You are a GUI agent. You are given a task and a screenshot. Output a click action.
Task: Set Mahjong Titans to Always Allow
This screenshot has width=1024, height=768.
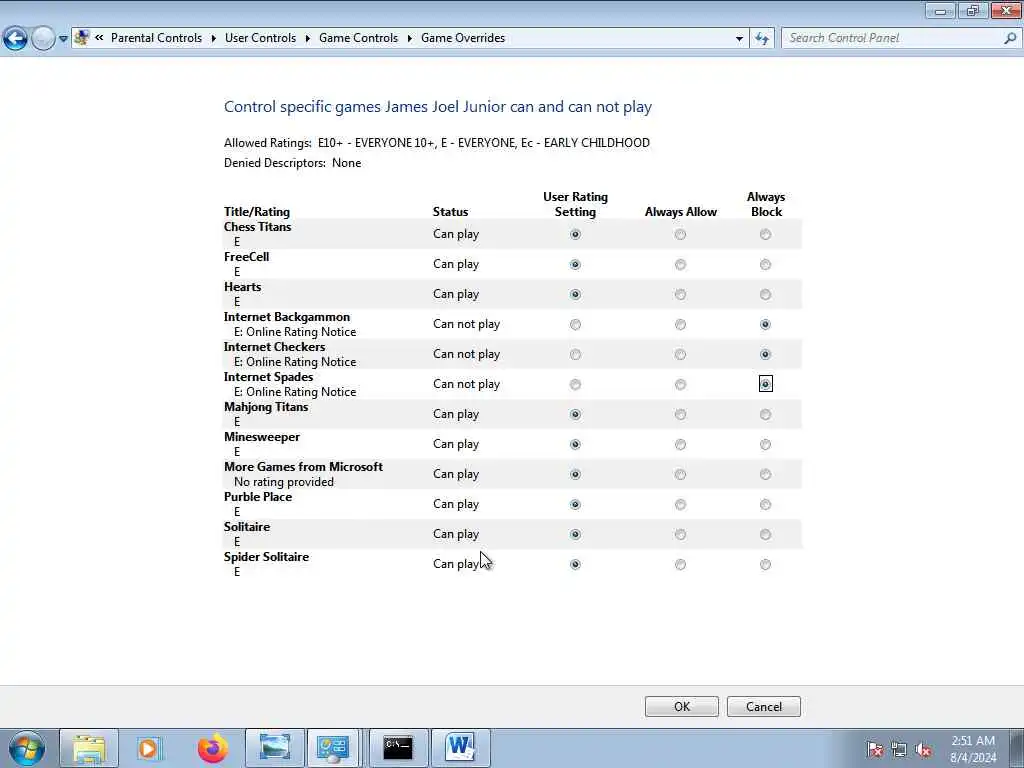click(680, 415)
